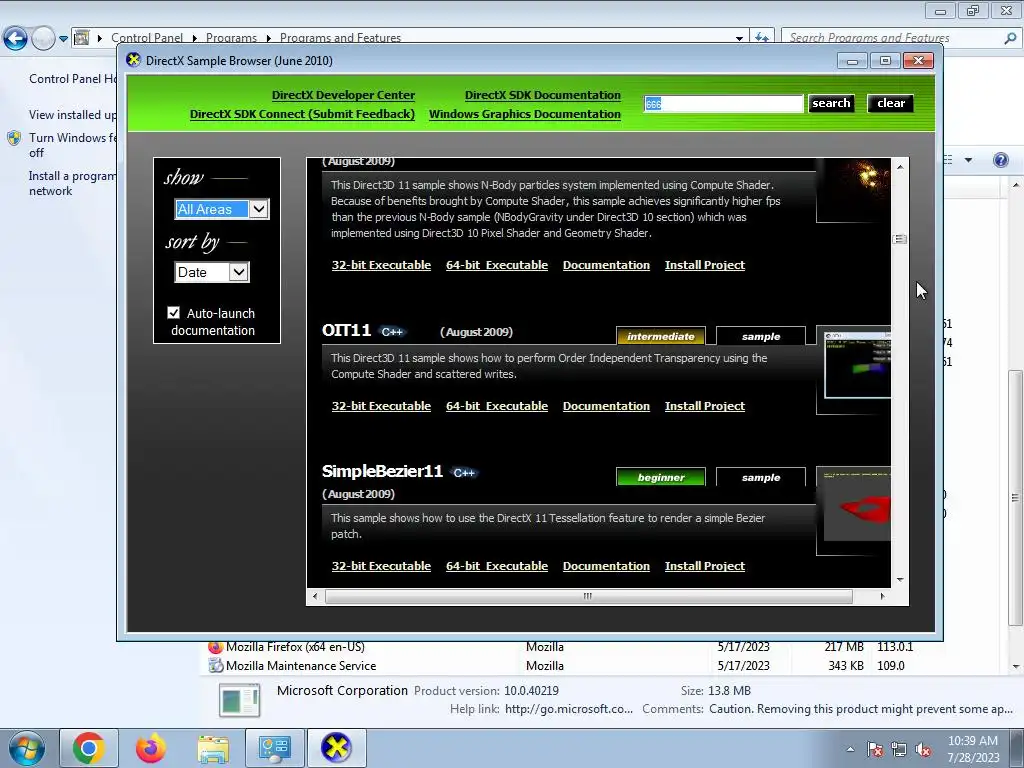Run OIT11 64-bit Executable

[x=497, y=406]
